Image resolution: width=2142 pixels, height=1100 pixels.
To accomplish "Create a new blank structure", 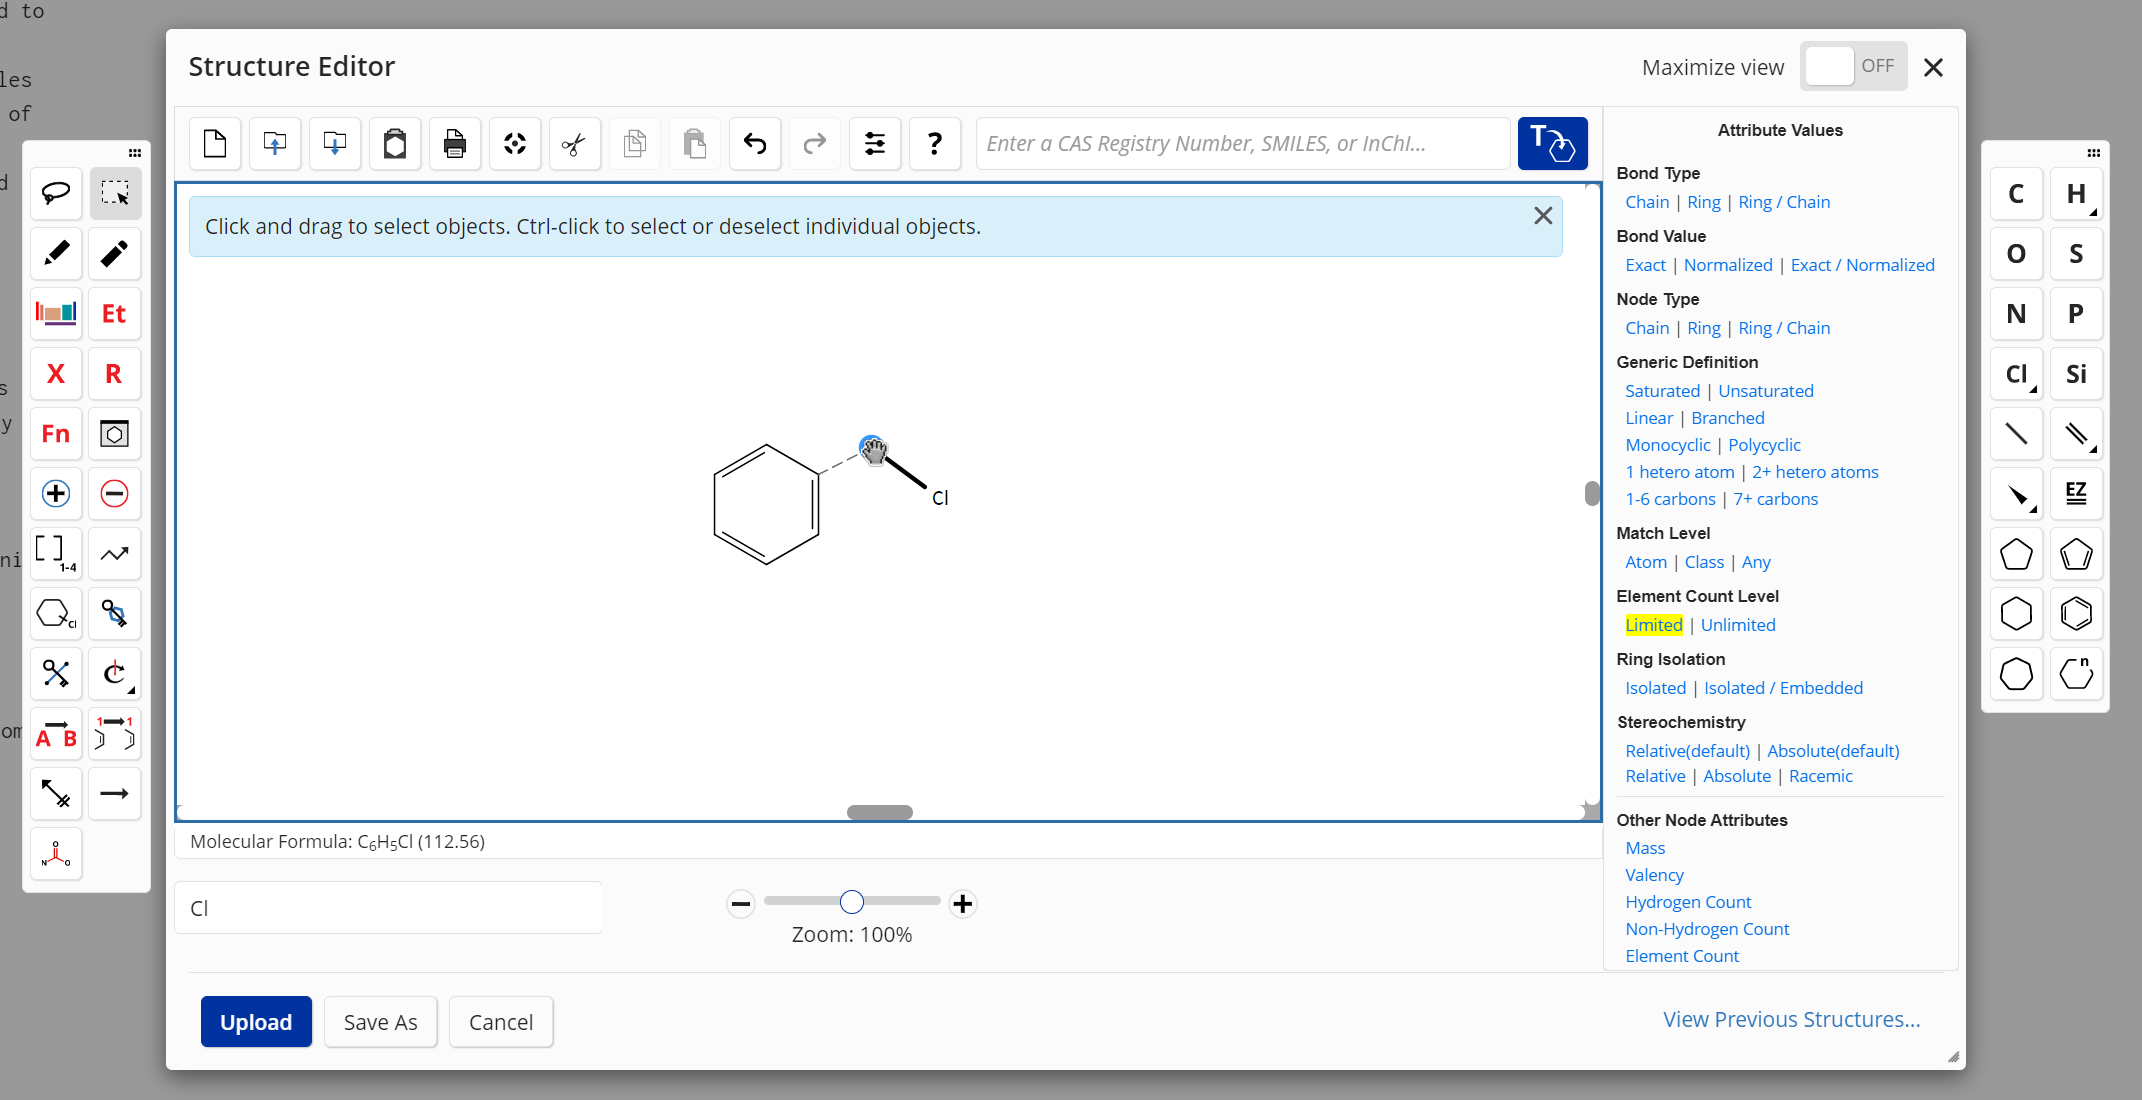I will tap(215, 144).
